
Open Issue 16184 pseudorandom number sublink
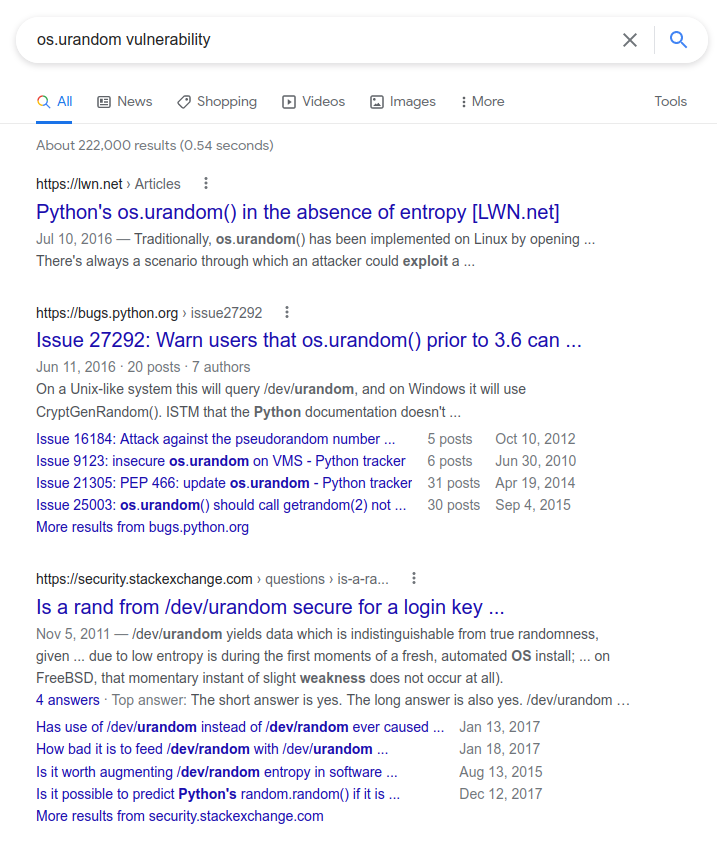(x=215, y=439)
